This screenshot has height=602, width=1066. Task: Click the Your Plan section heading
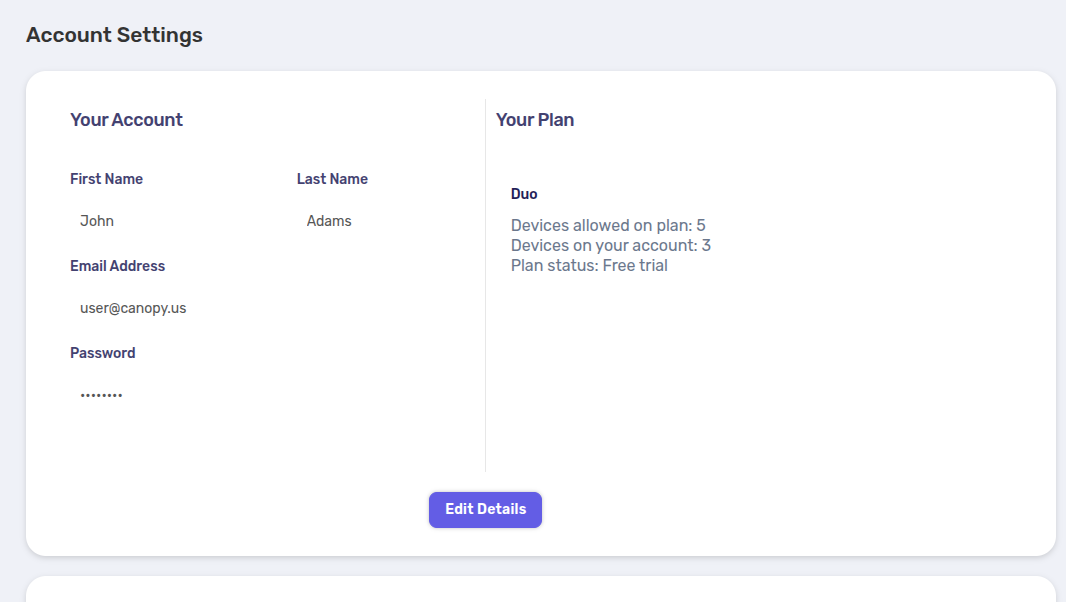535,120
